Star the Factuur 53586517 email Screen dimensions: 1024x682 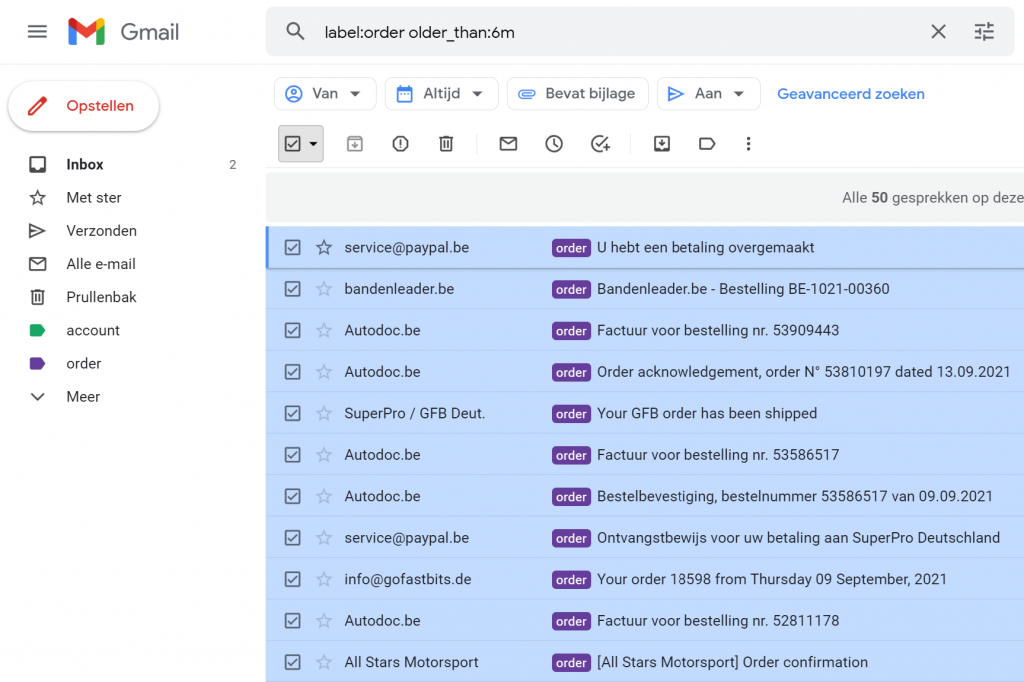[324, 455]
